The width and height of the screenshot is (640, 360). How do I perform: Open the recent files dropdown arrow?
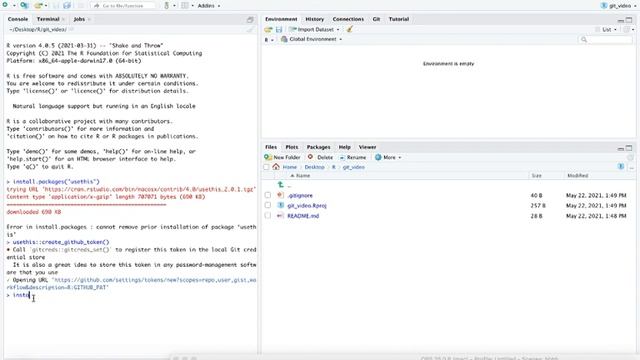coord(46,6)
